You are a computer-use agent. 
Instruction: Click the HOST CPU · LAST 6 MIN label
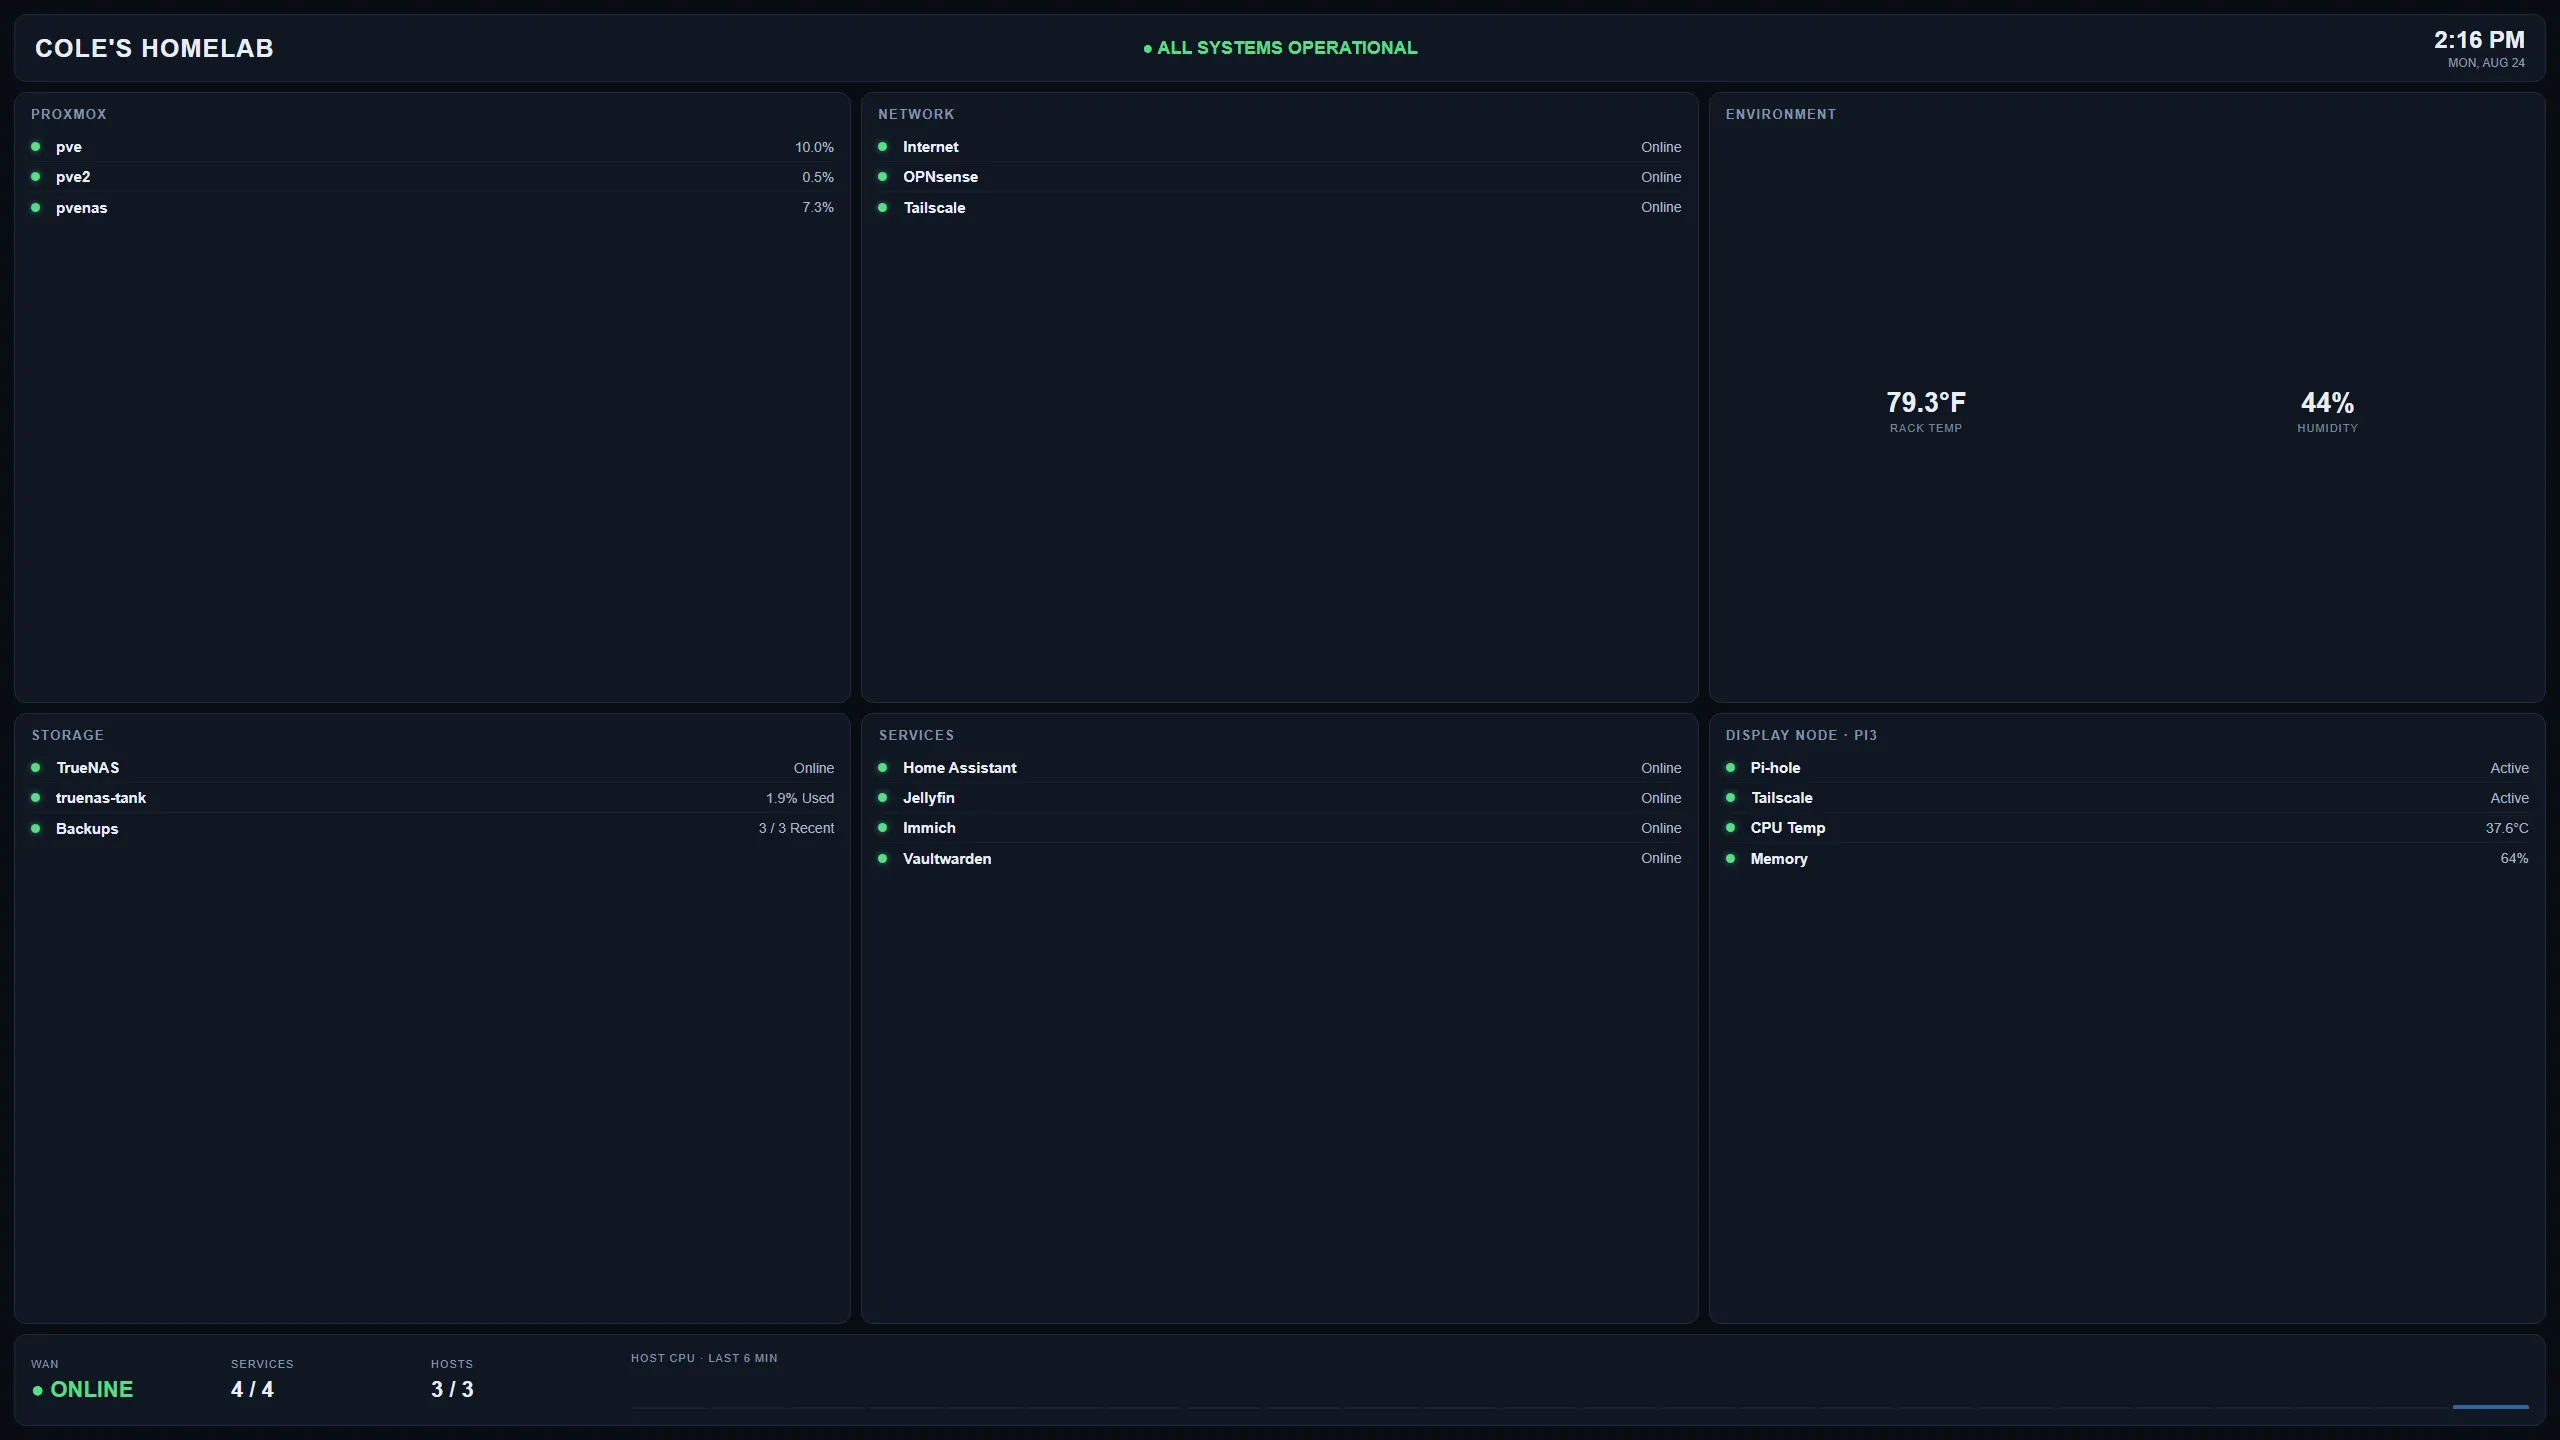tap(704, 1358)
